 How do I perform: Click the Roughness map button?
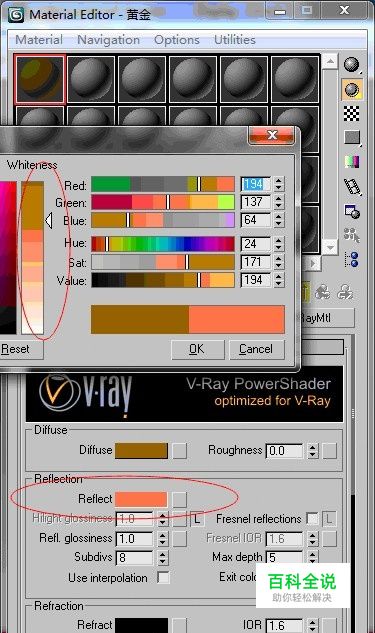point(329,451)
